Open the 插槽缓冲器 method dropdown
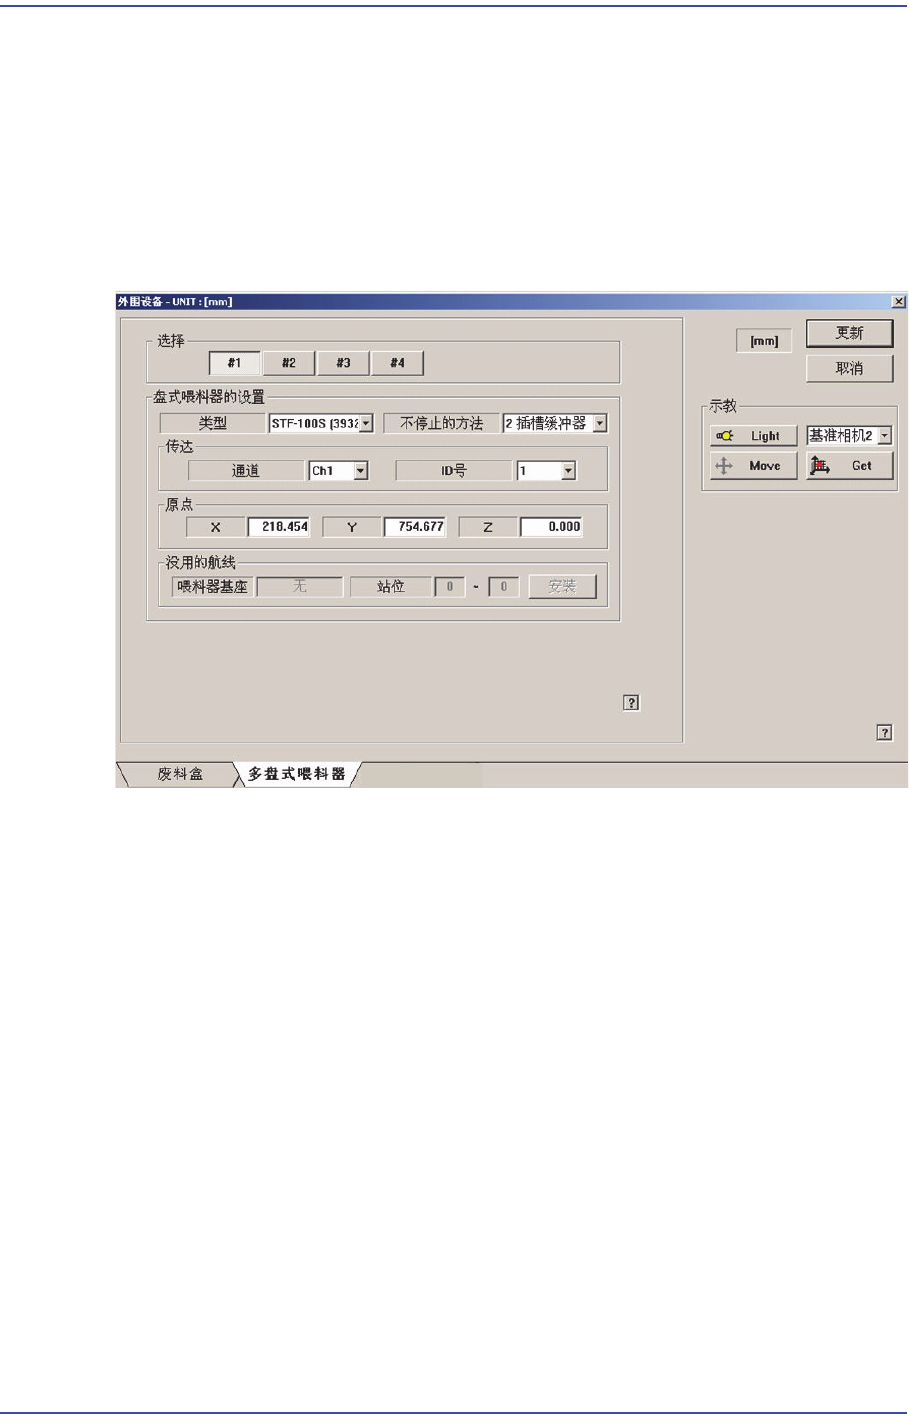The width and height of the screenshot is (909, 1424). [x=555, y=424]
